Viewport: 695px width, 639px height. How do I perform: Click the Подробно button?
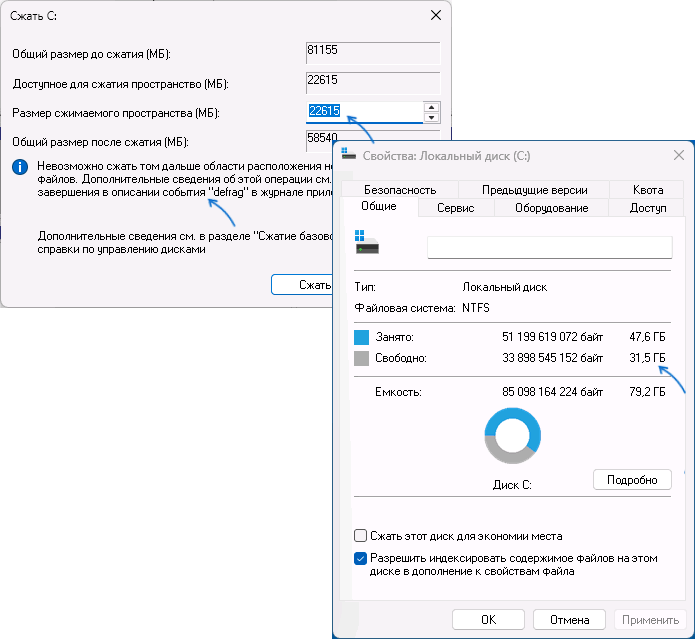(x=632, y=480)
